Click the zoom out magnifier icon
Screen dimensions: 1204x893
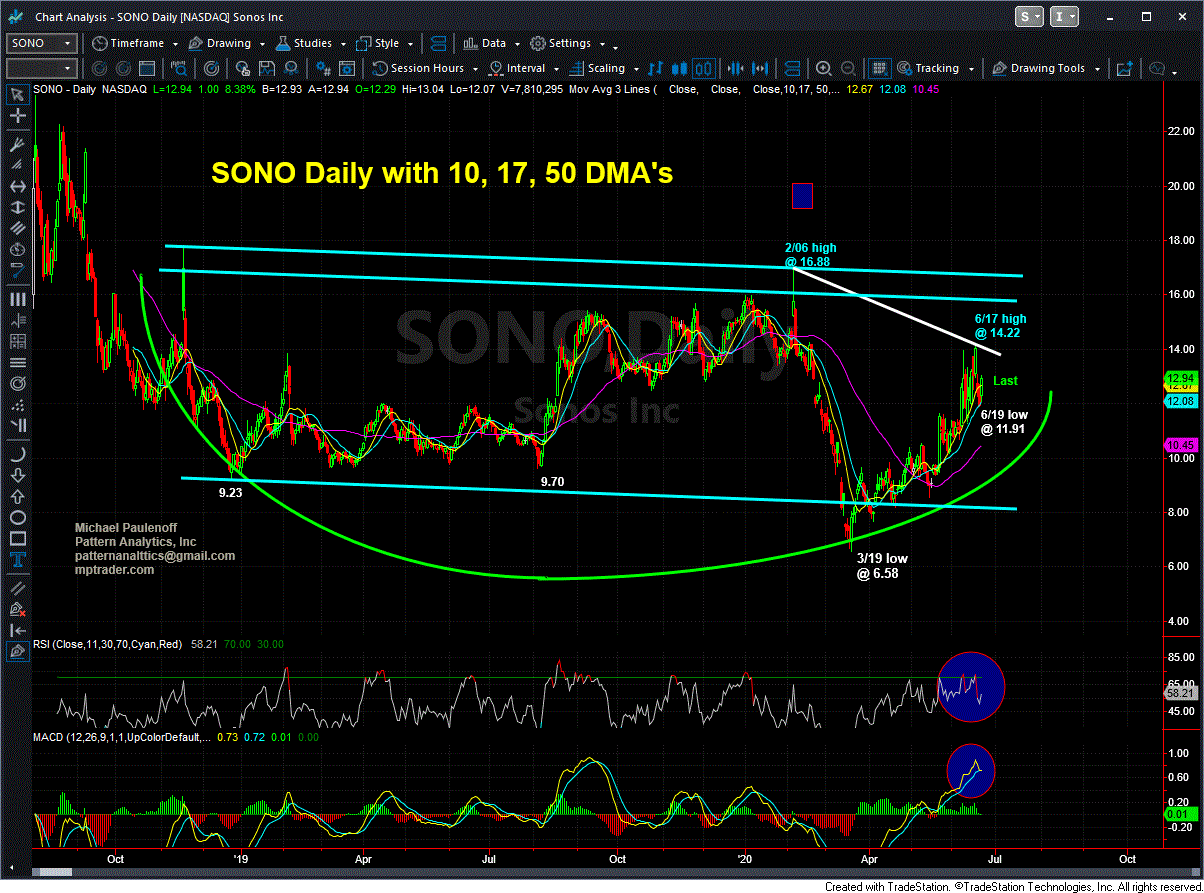848,68
